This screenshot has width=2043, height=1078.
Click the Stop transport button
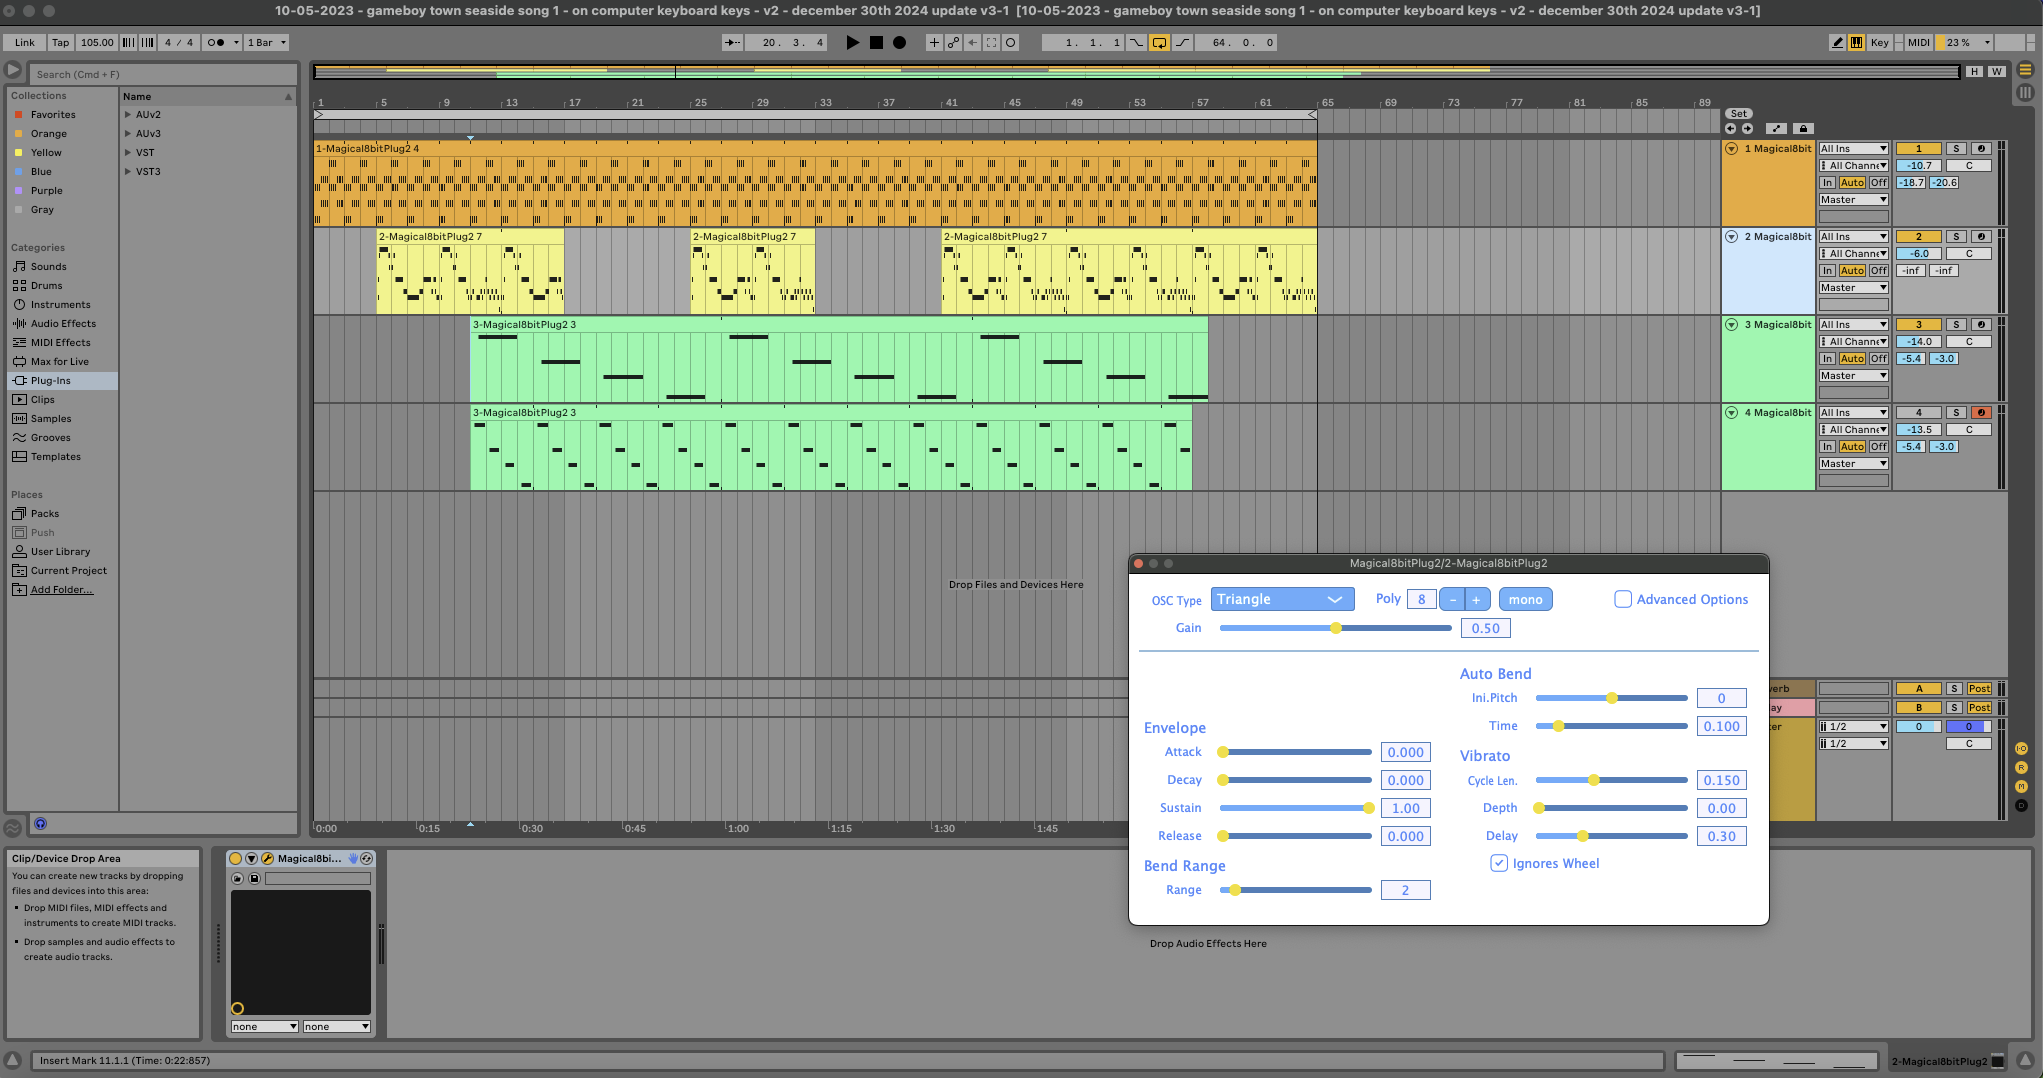(x=876, y=42)
